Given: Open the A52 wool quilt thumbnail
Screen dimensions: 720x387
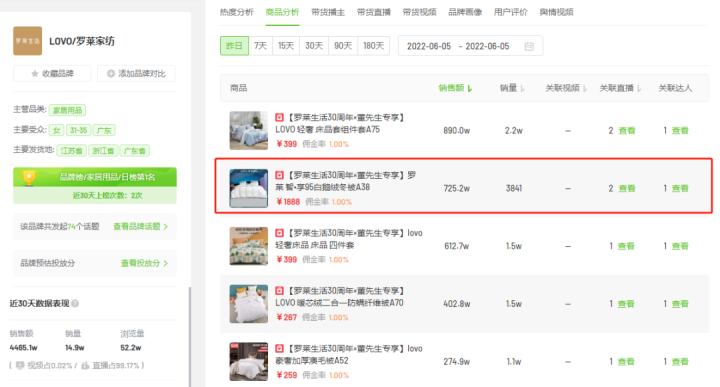Looking at the screenshot, I should (248, 362).
